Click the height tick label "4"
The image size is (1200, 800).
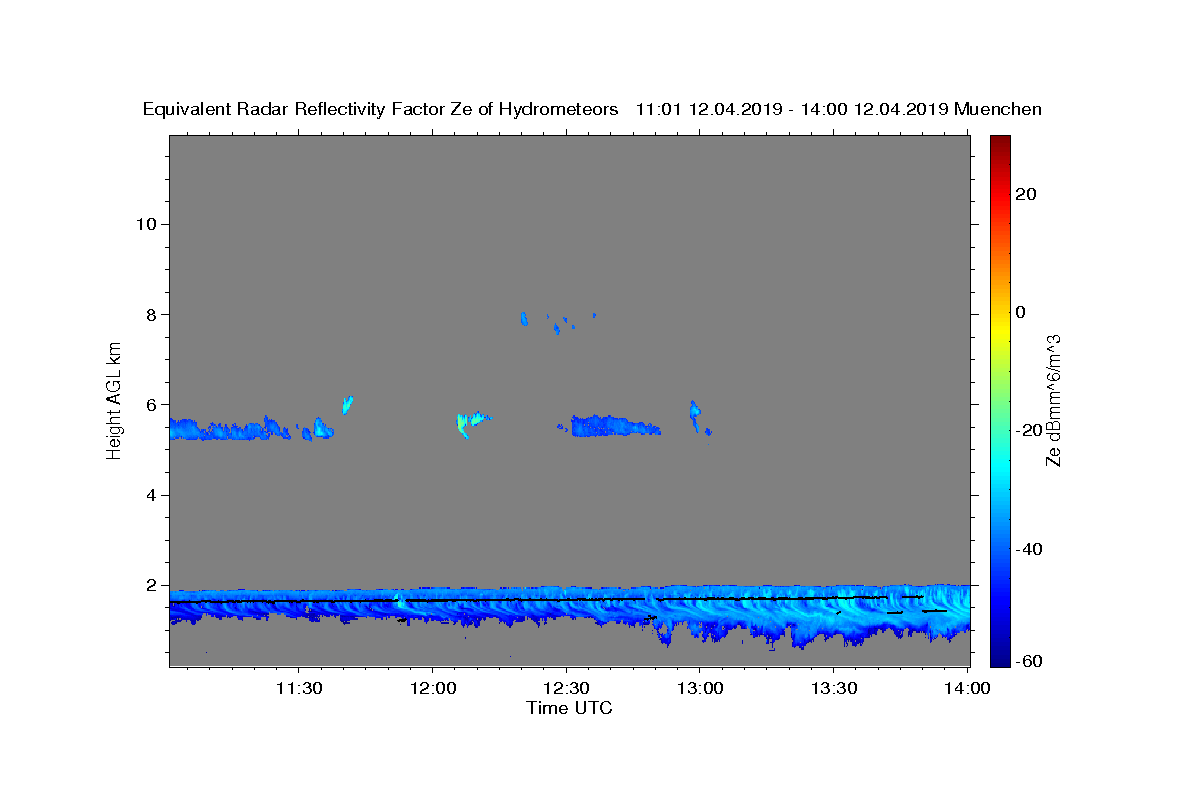point(151,495)
